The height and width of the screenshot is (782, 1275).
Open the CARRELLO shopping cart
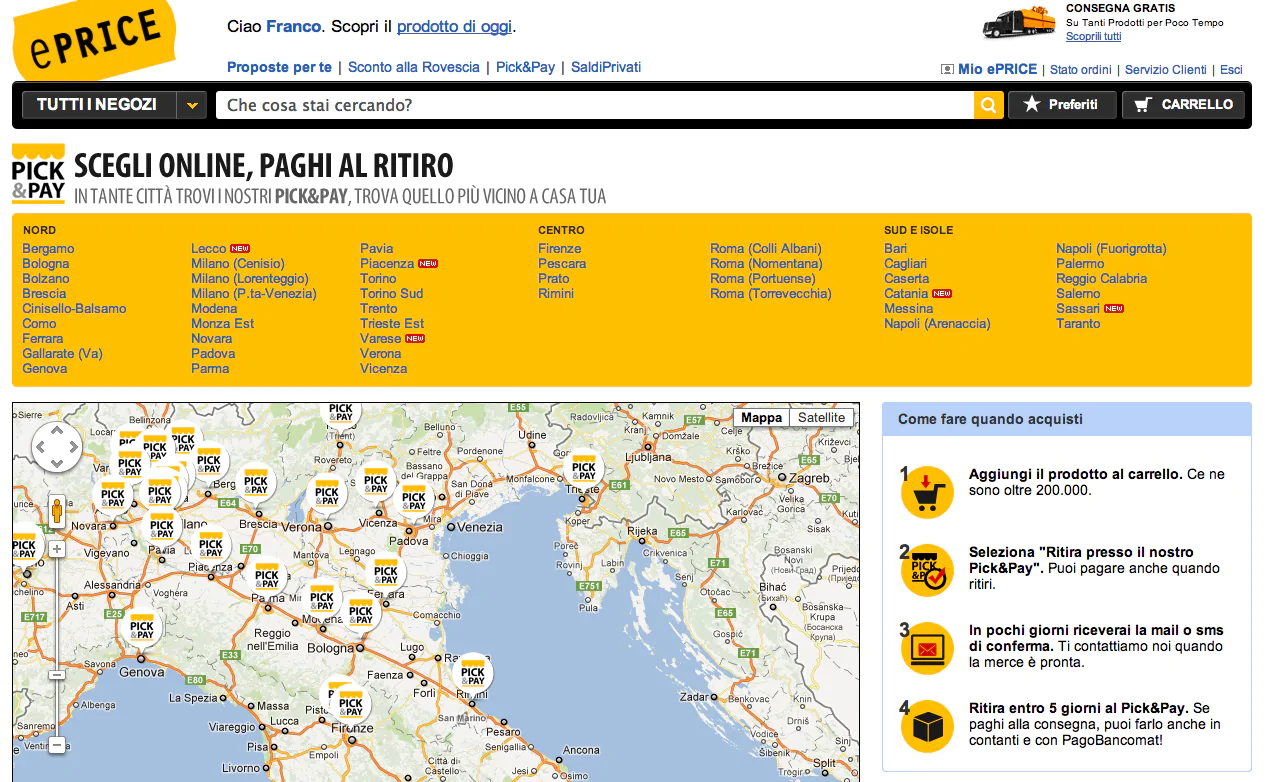[1184, 105]
